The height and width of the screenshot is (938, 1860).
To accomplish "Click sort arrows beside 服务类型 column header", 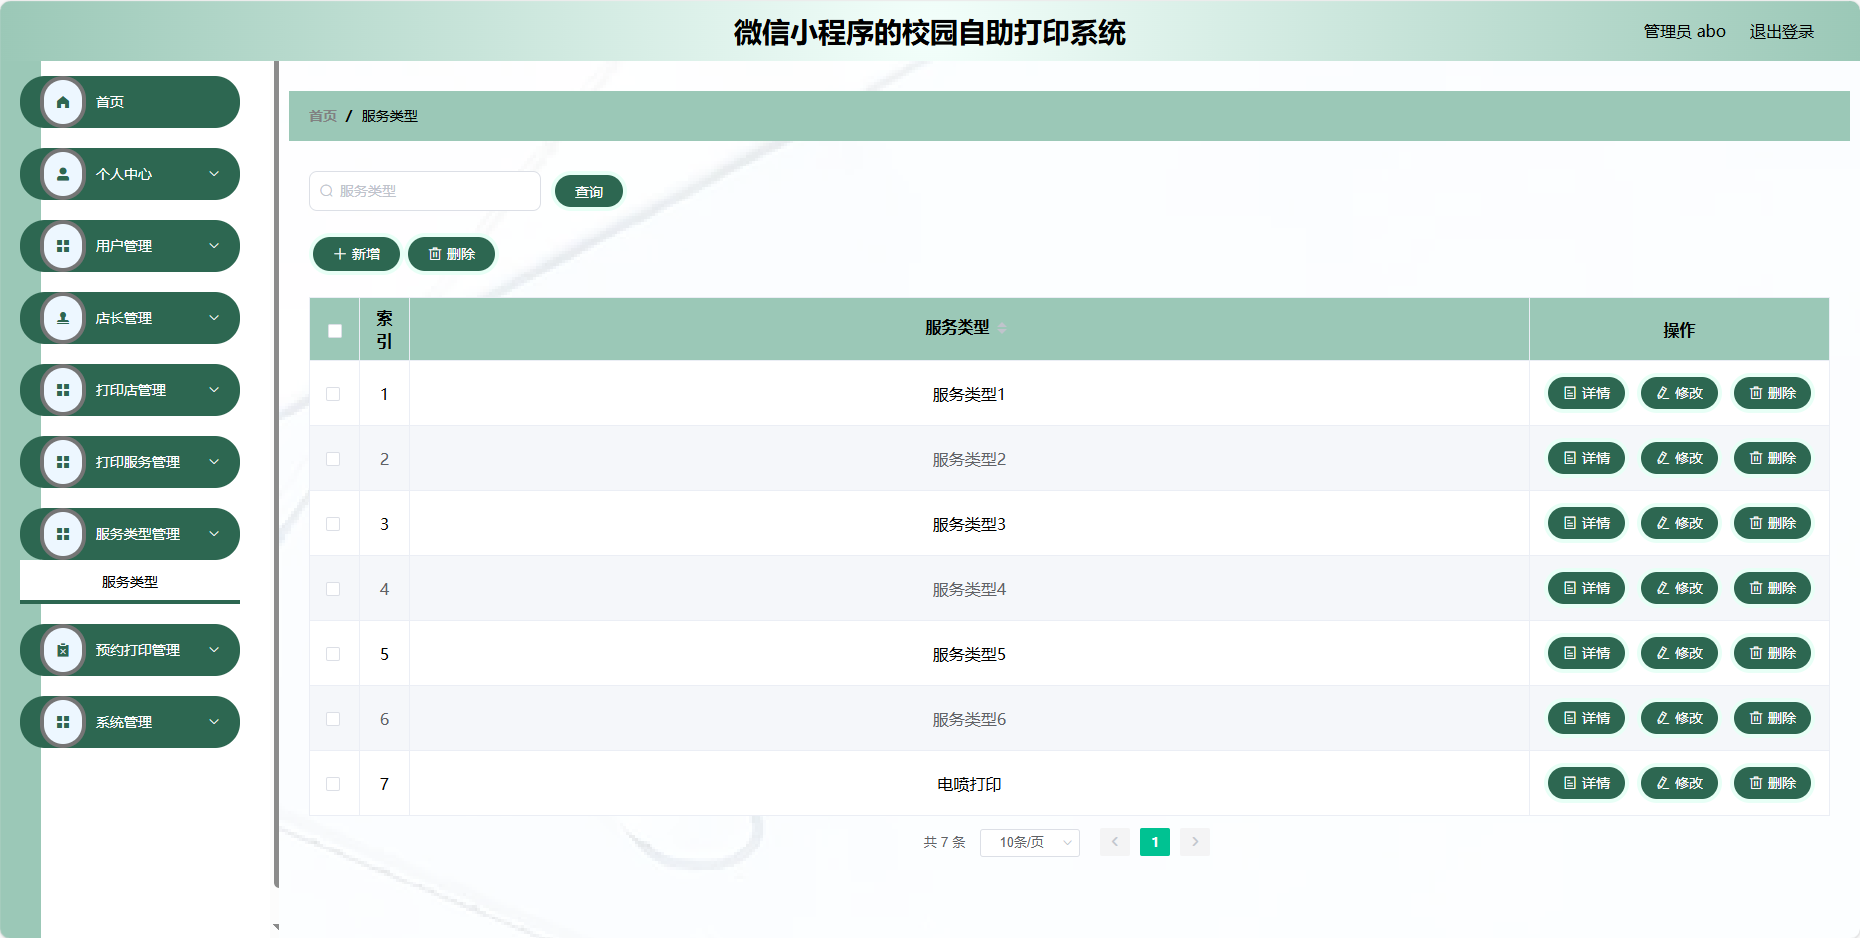I will click(1002, 328).
